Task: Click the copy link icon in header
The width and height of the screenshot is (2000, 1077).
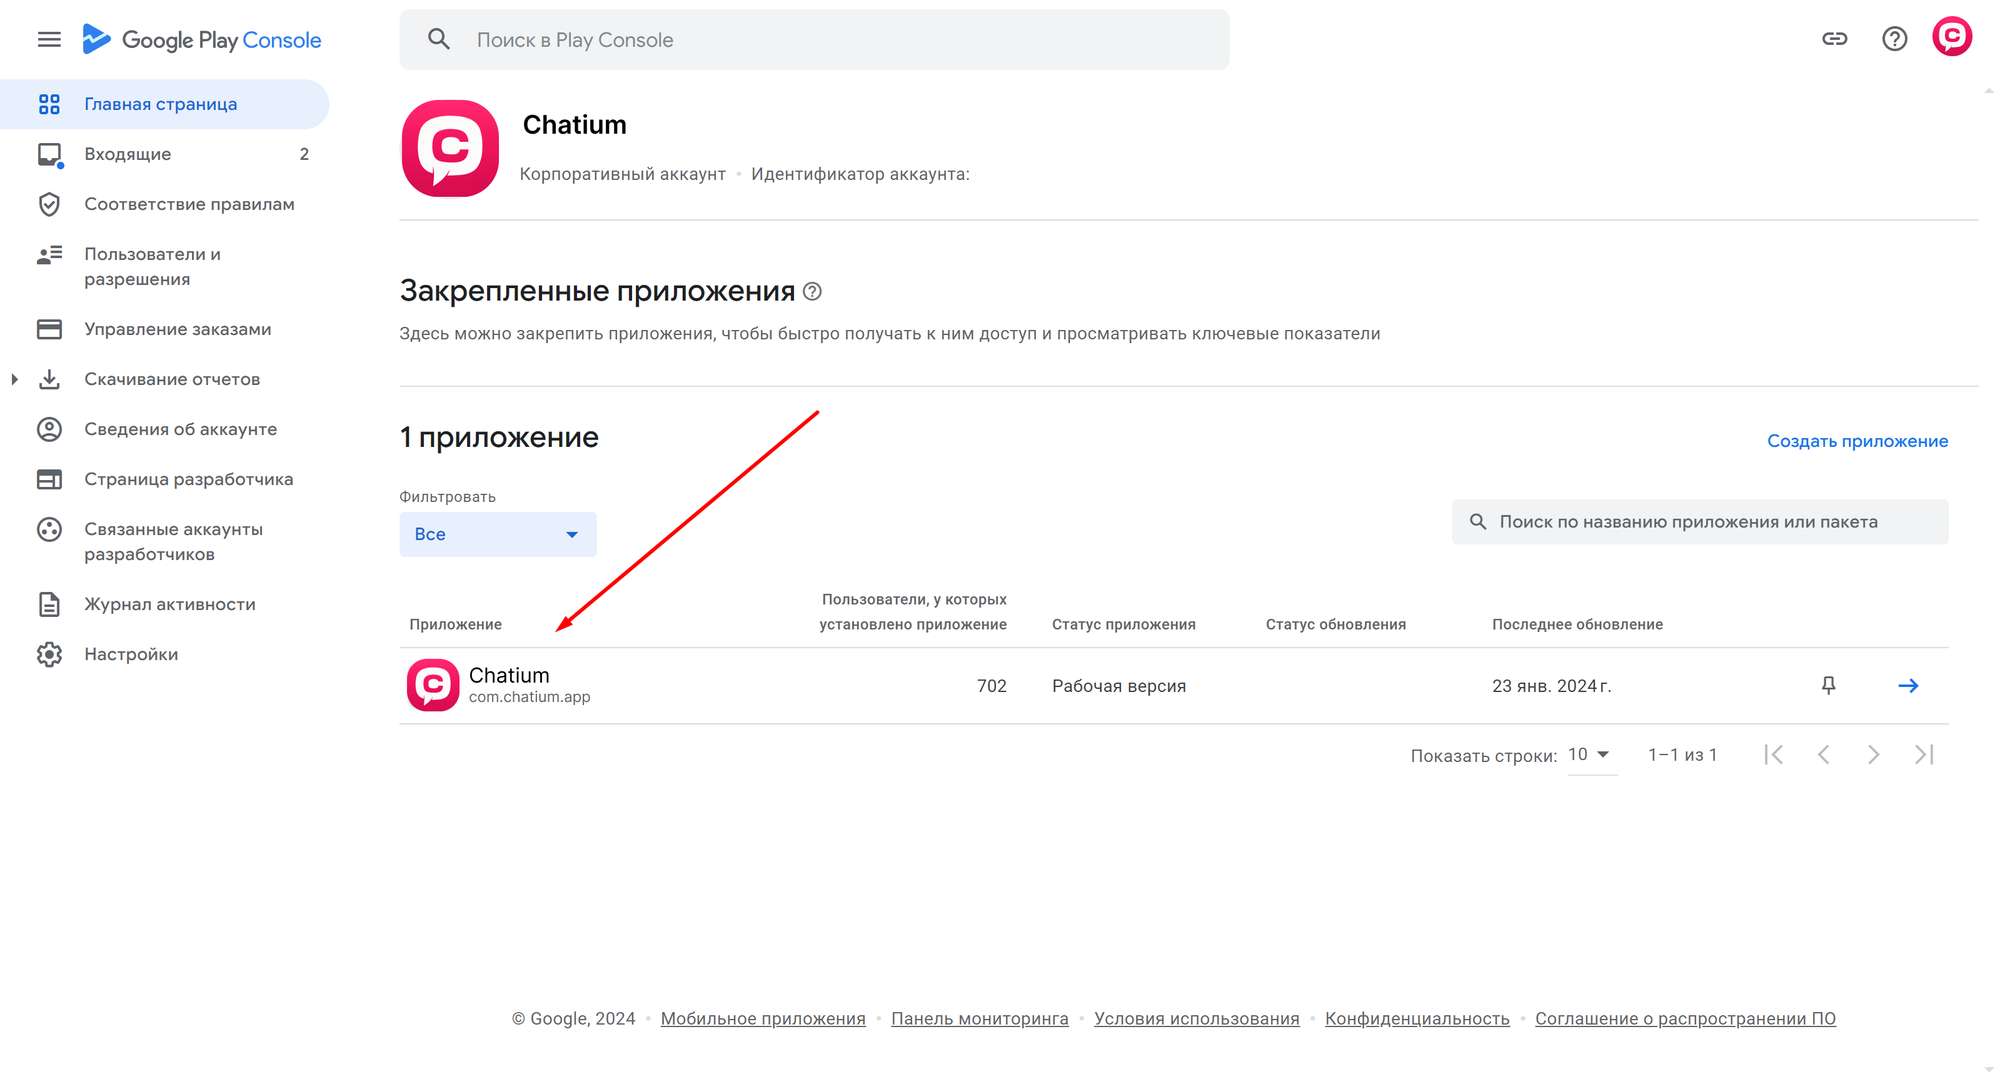Action: tap(1834, 39)
